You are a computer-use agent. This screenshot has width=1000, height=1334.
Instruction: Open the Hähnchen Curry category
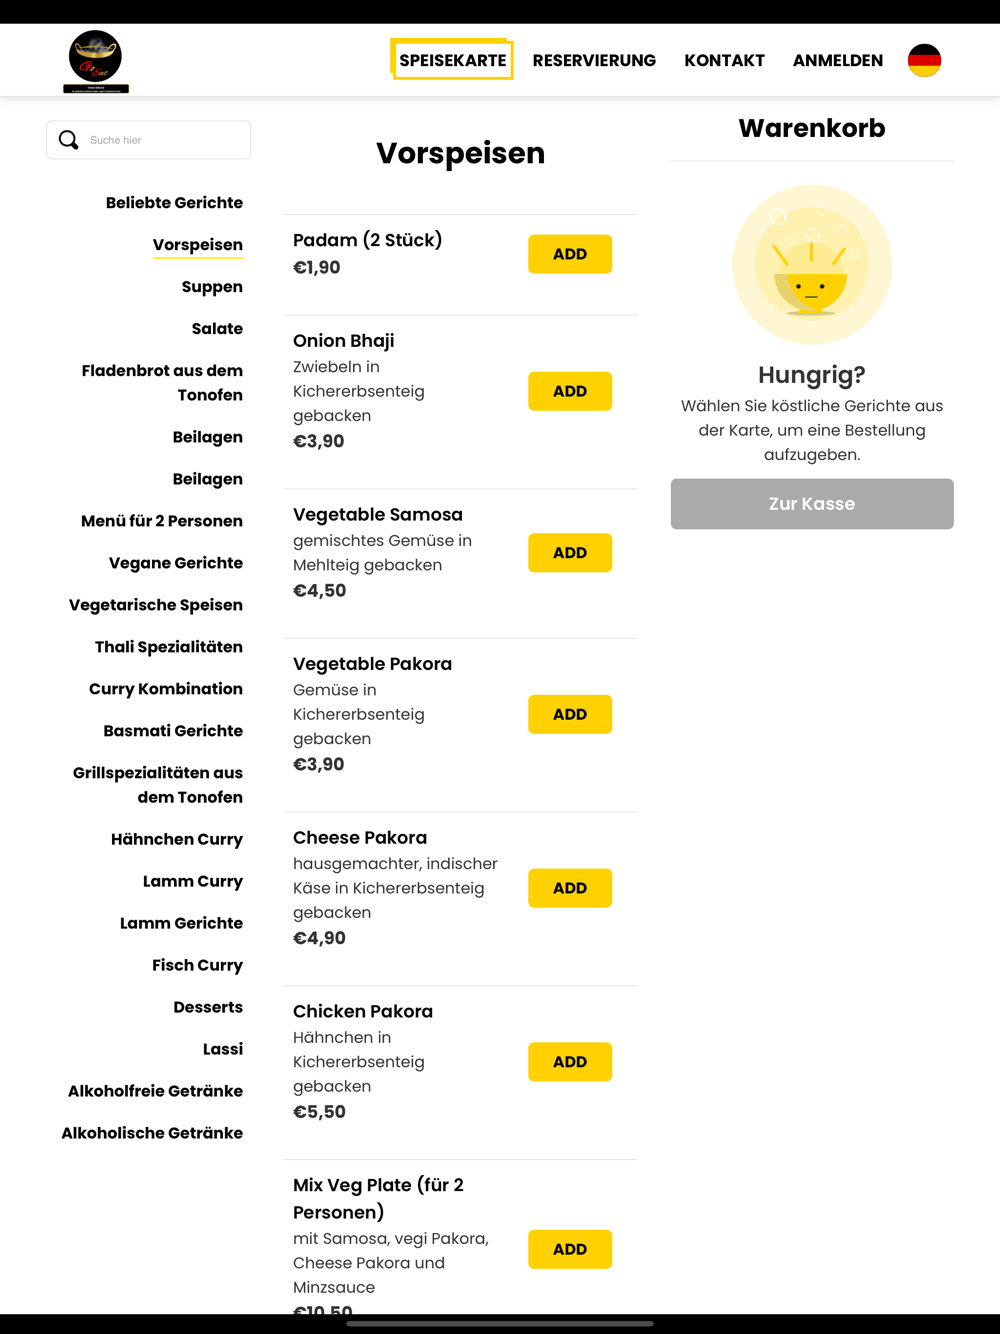point(177,839)
